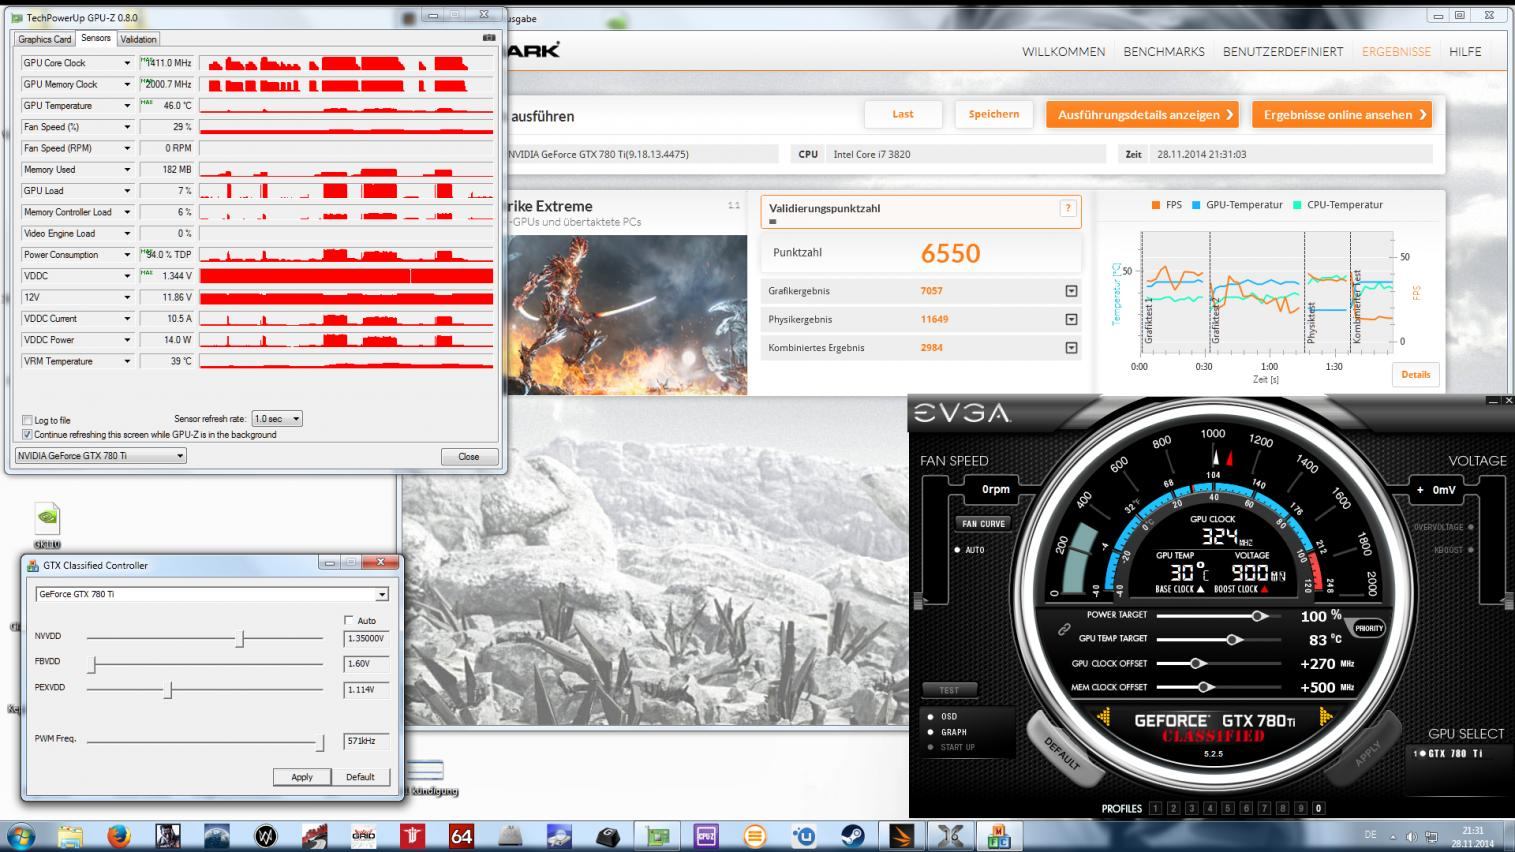Click the right yellow arrow beside GeForce GTX 780 Ti

[x=1326, y=716]
